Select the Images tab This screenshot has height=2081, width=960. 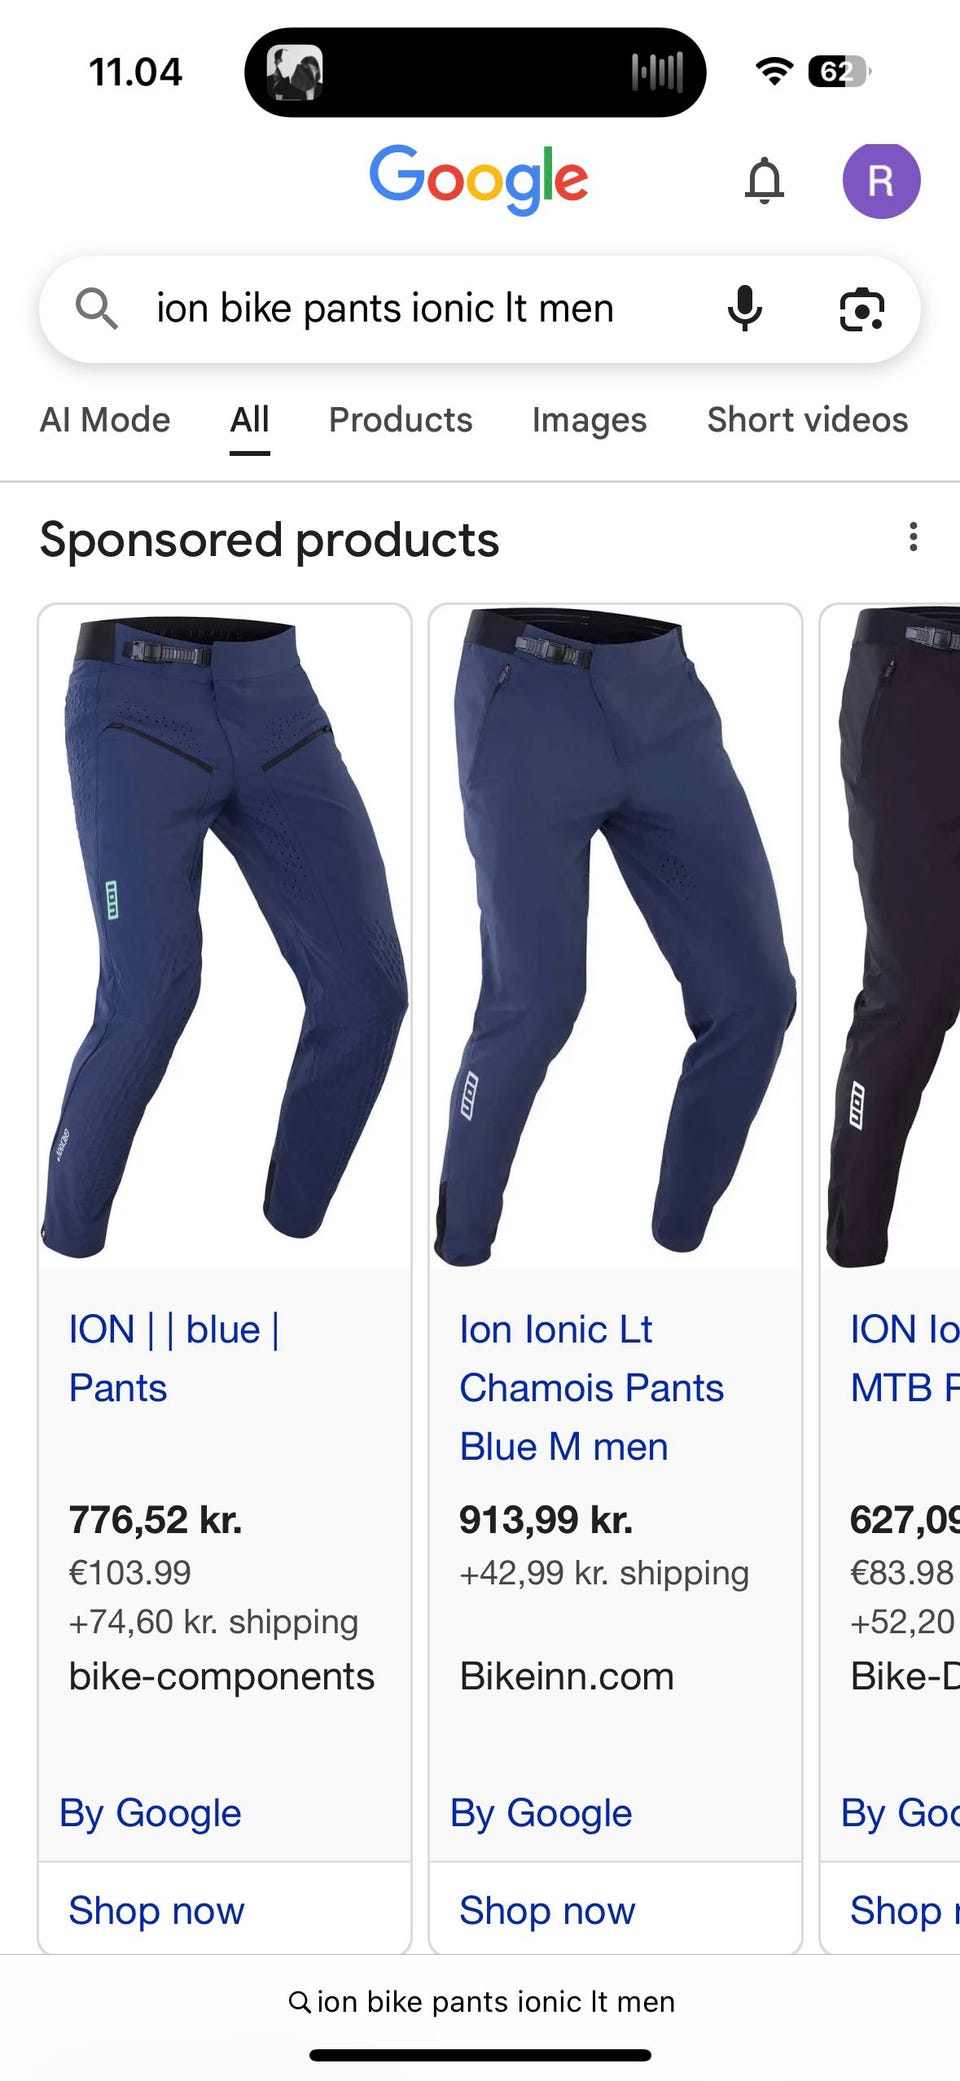589,420
